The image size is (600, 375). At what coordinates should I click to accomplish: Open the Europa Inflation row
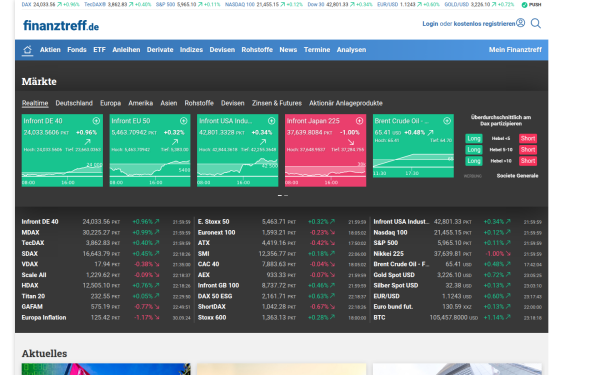pyautogui.click(x=106, y=317)
